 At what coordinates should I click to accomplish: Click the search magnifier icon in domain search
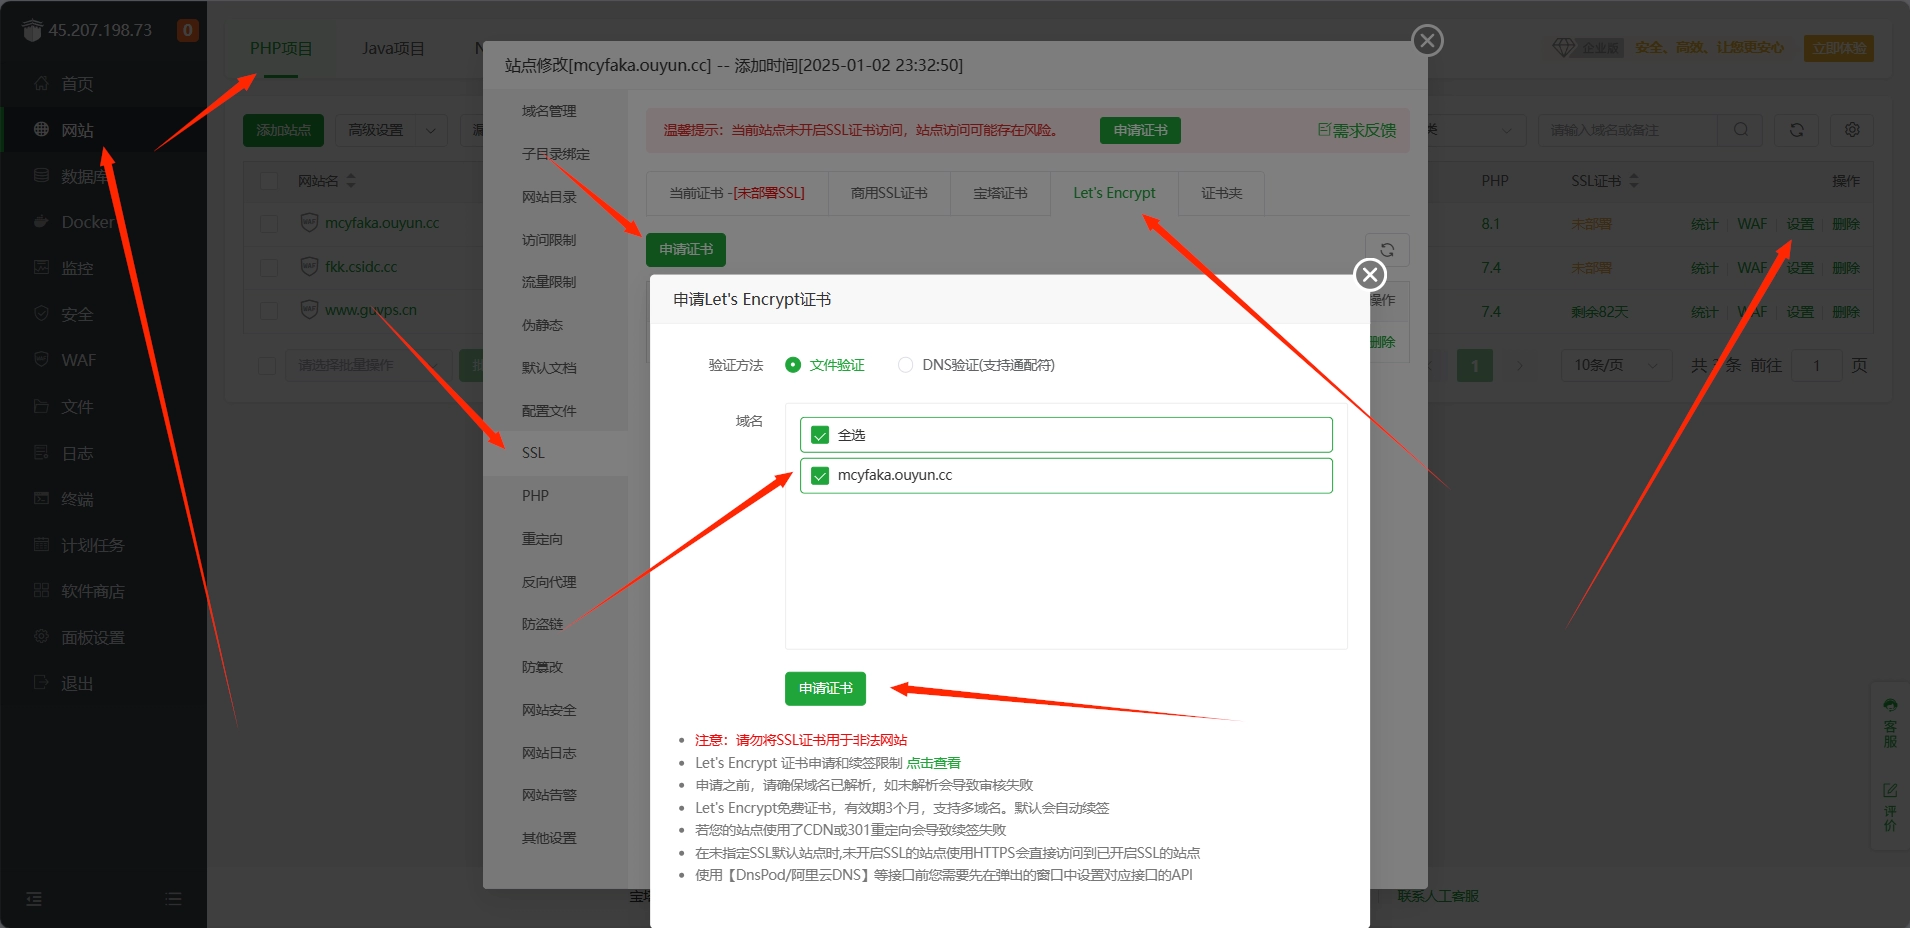click(1741, 130)
